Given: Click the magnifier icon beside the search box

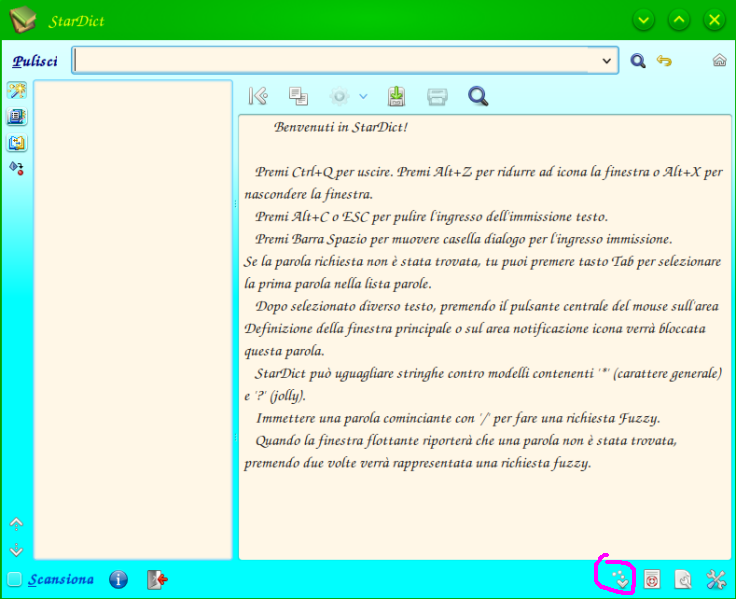Looking at the screenshot, I should [637, 61].
